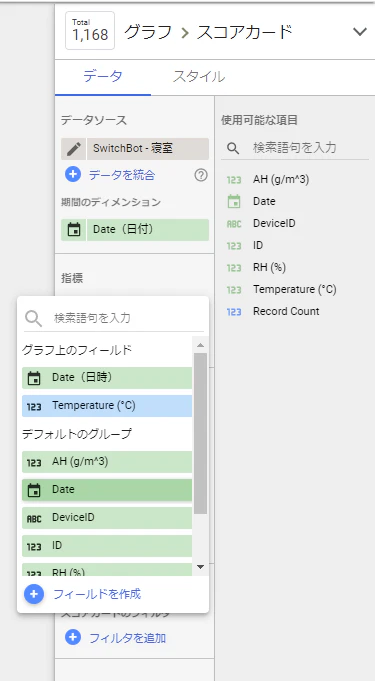Click ABC icon on popup DeviceID row

(34, 519)
